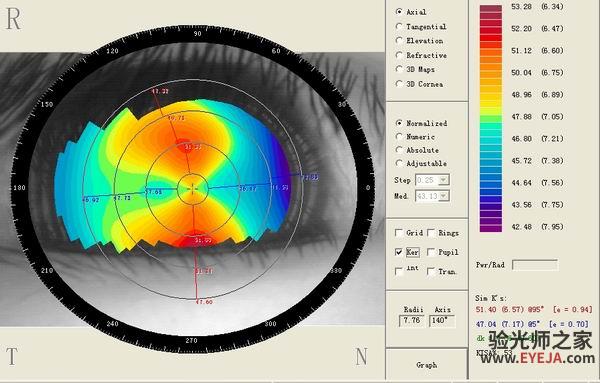Click the scale label 51.12 (6.60)
Image resolution: width=600 pixels, height=383 pixels.
[x=537, y=51]
